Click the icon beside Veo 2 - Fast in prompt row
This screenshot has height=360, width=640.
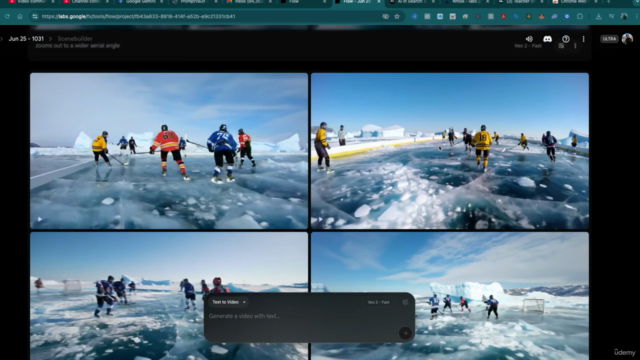(561, 46)
